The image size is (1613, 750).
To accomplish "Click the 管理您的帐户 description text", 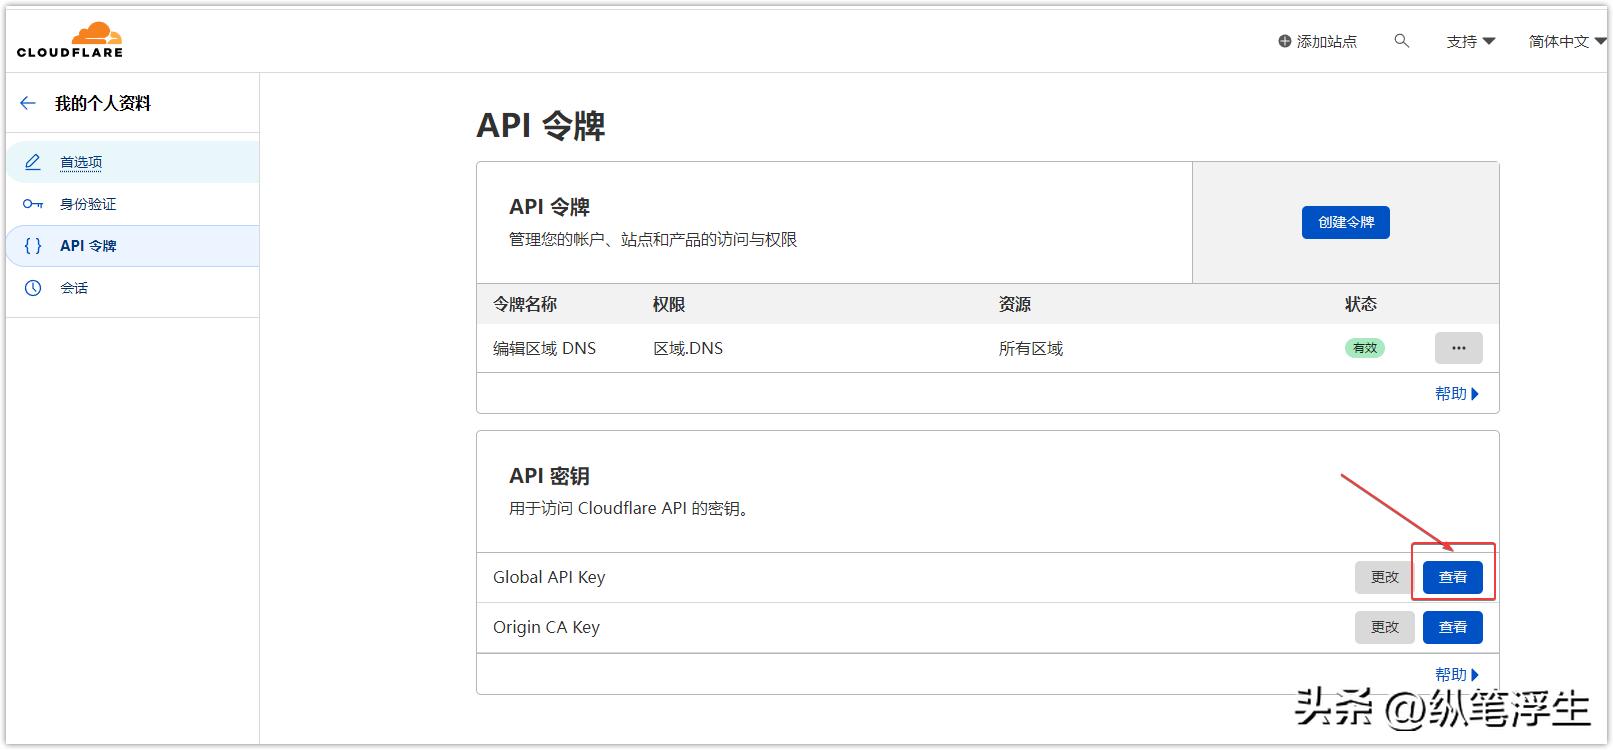I will point(653,240).
